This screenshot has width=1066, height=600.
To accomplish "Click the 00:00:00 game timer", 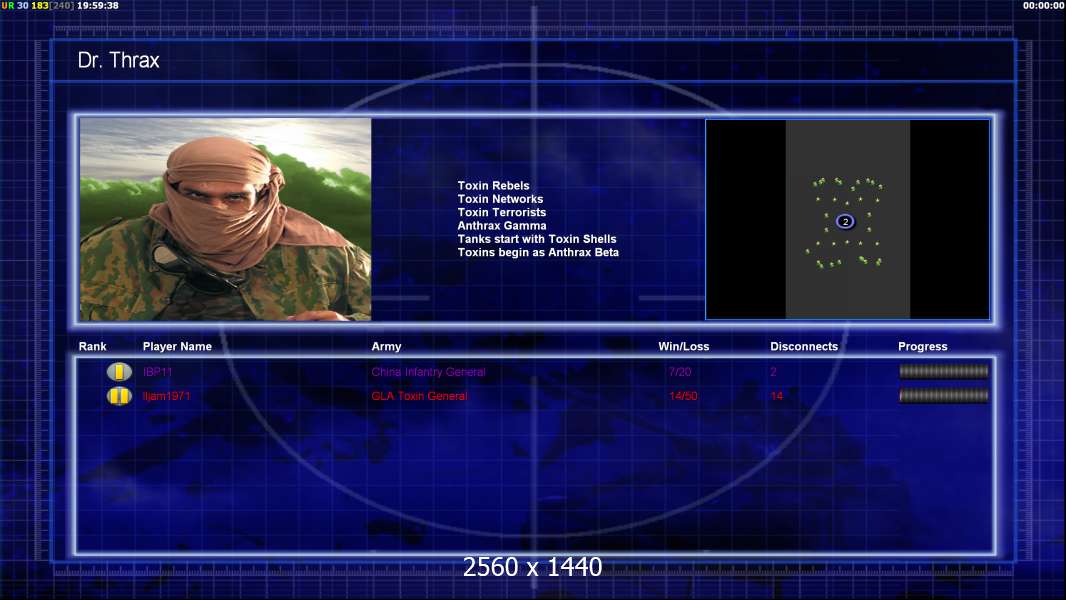I will coord(1044,5).
